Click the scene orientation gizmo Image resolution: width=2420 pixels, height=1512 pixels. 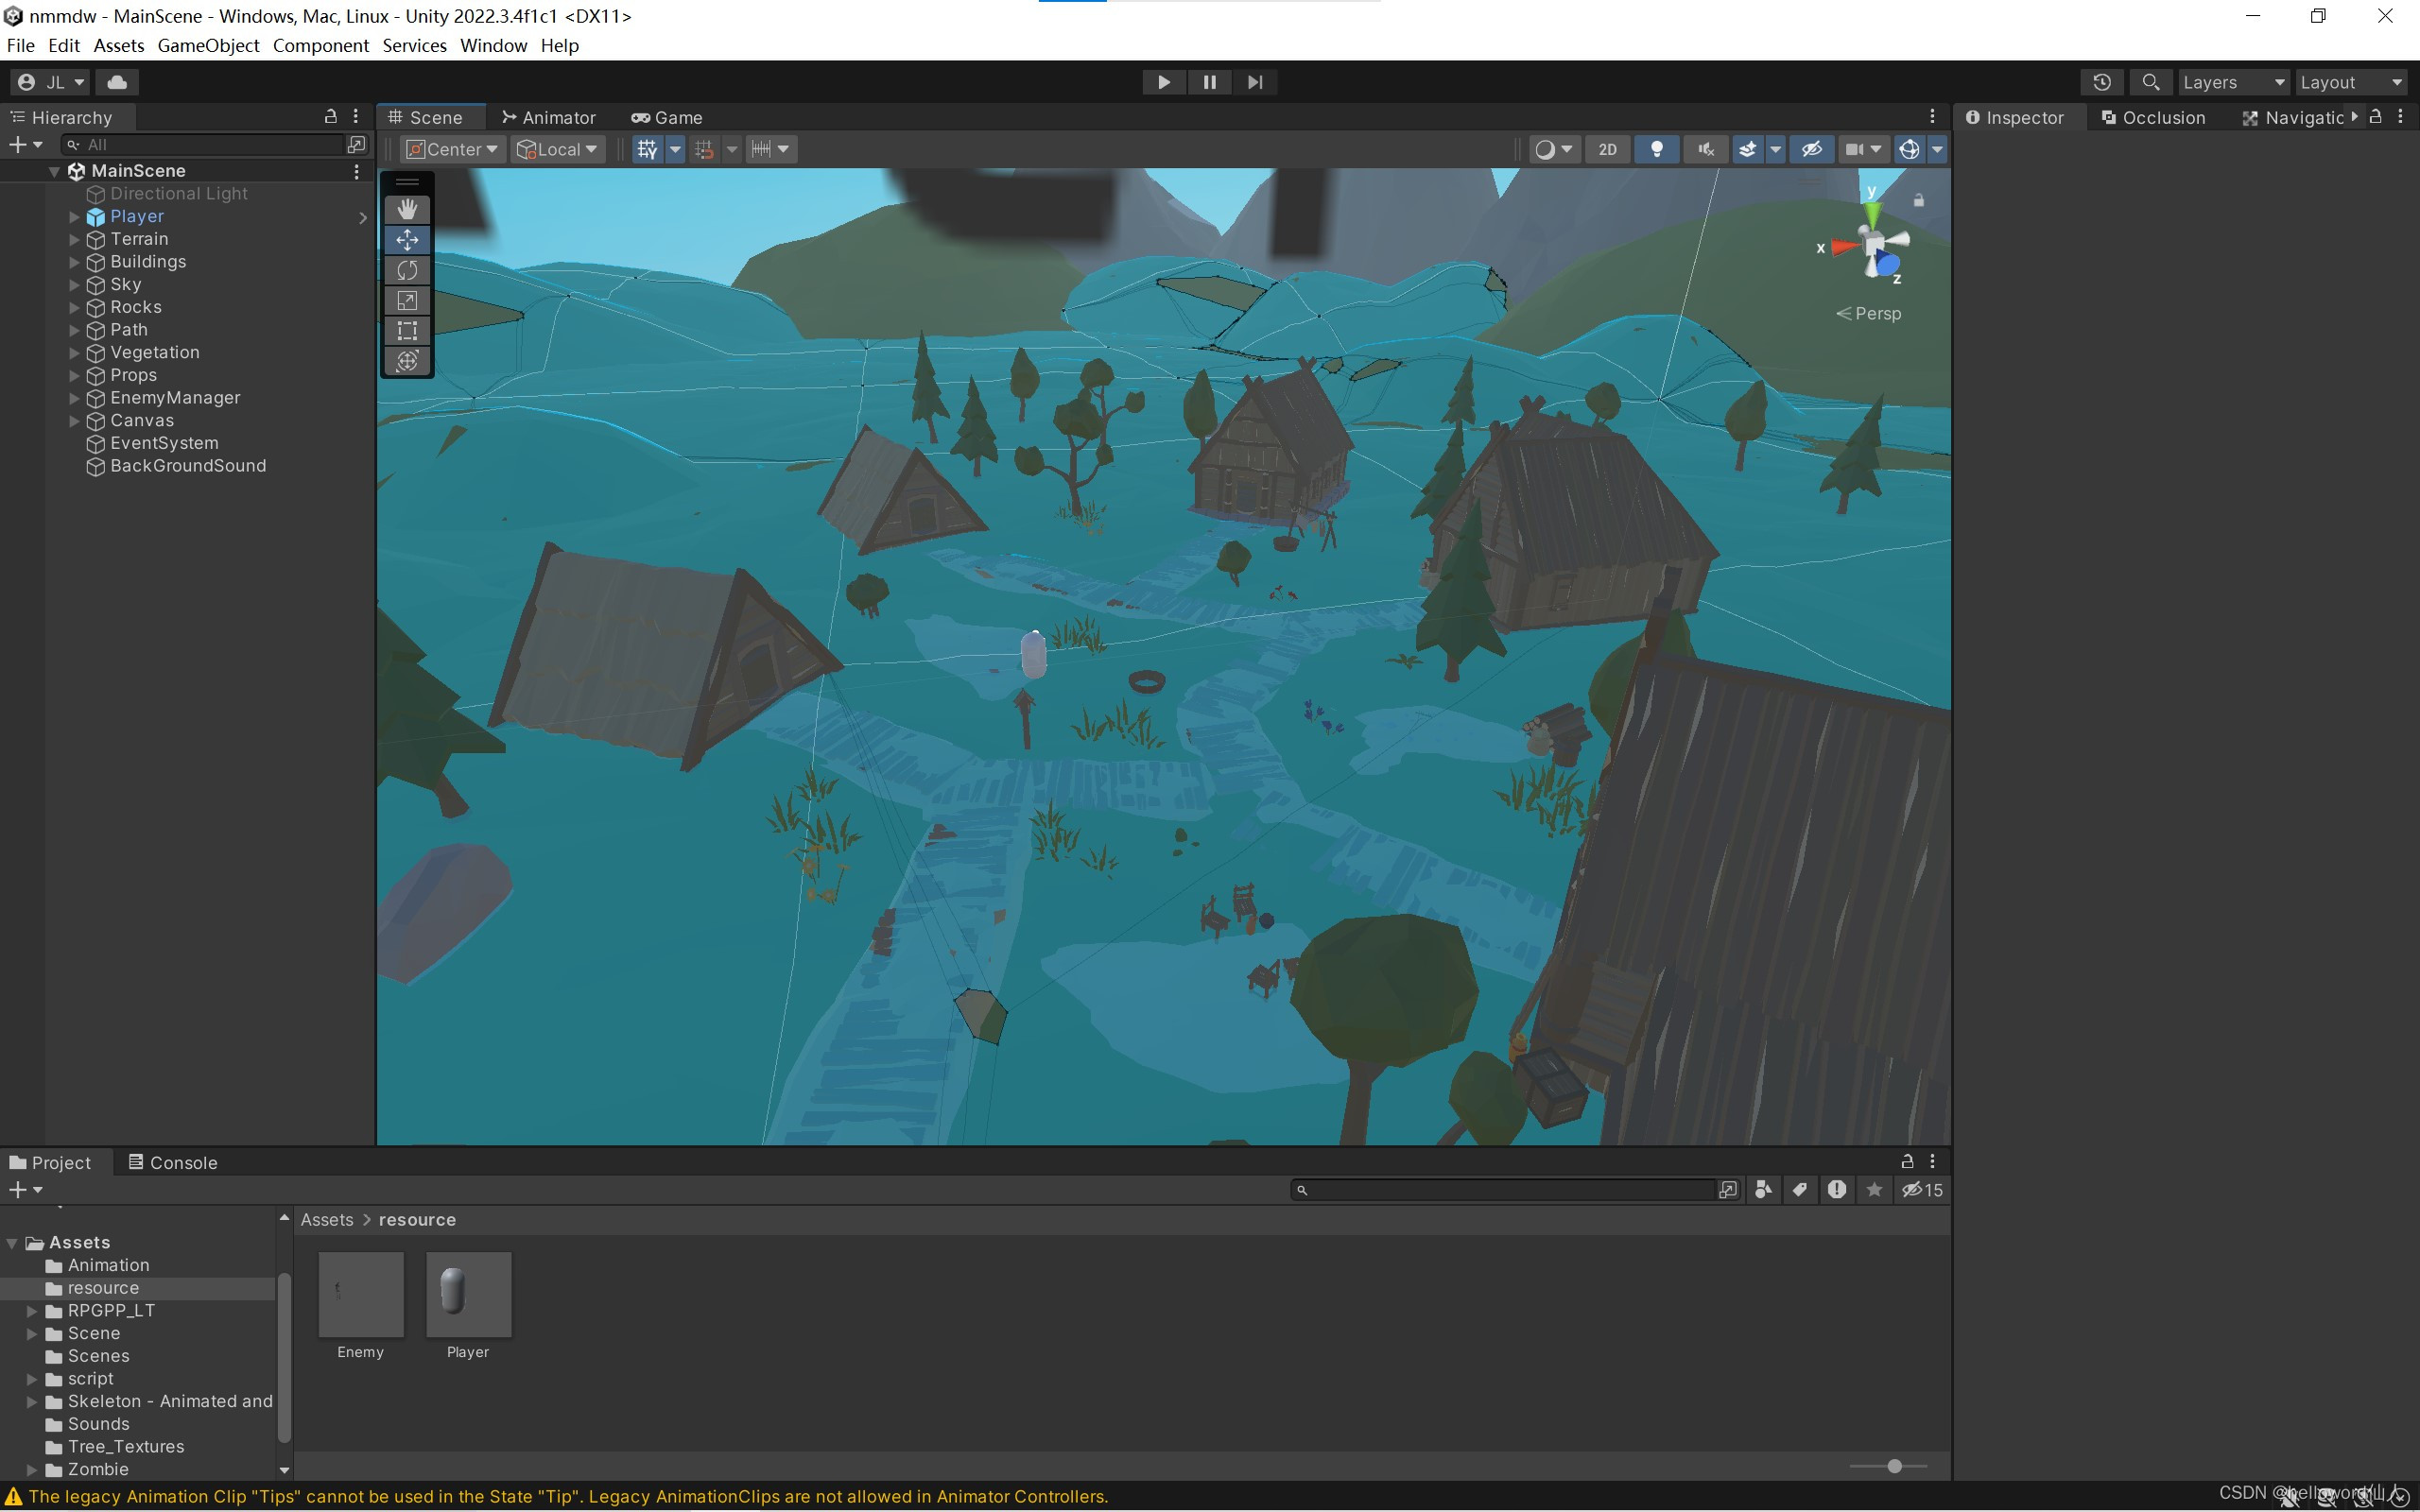tap(1873, 242)
